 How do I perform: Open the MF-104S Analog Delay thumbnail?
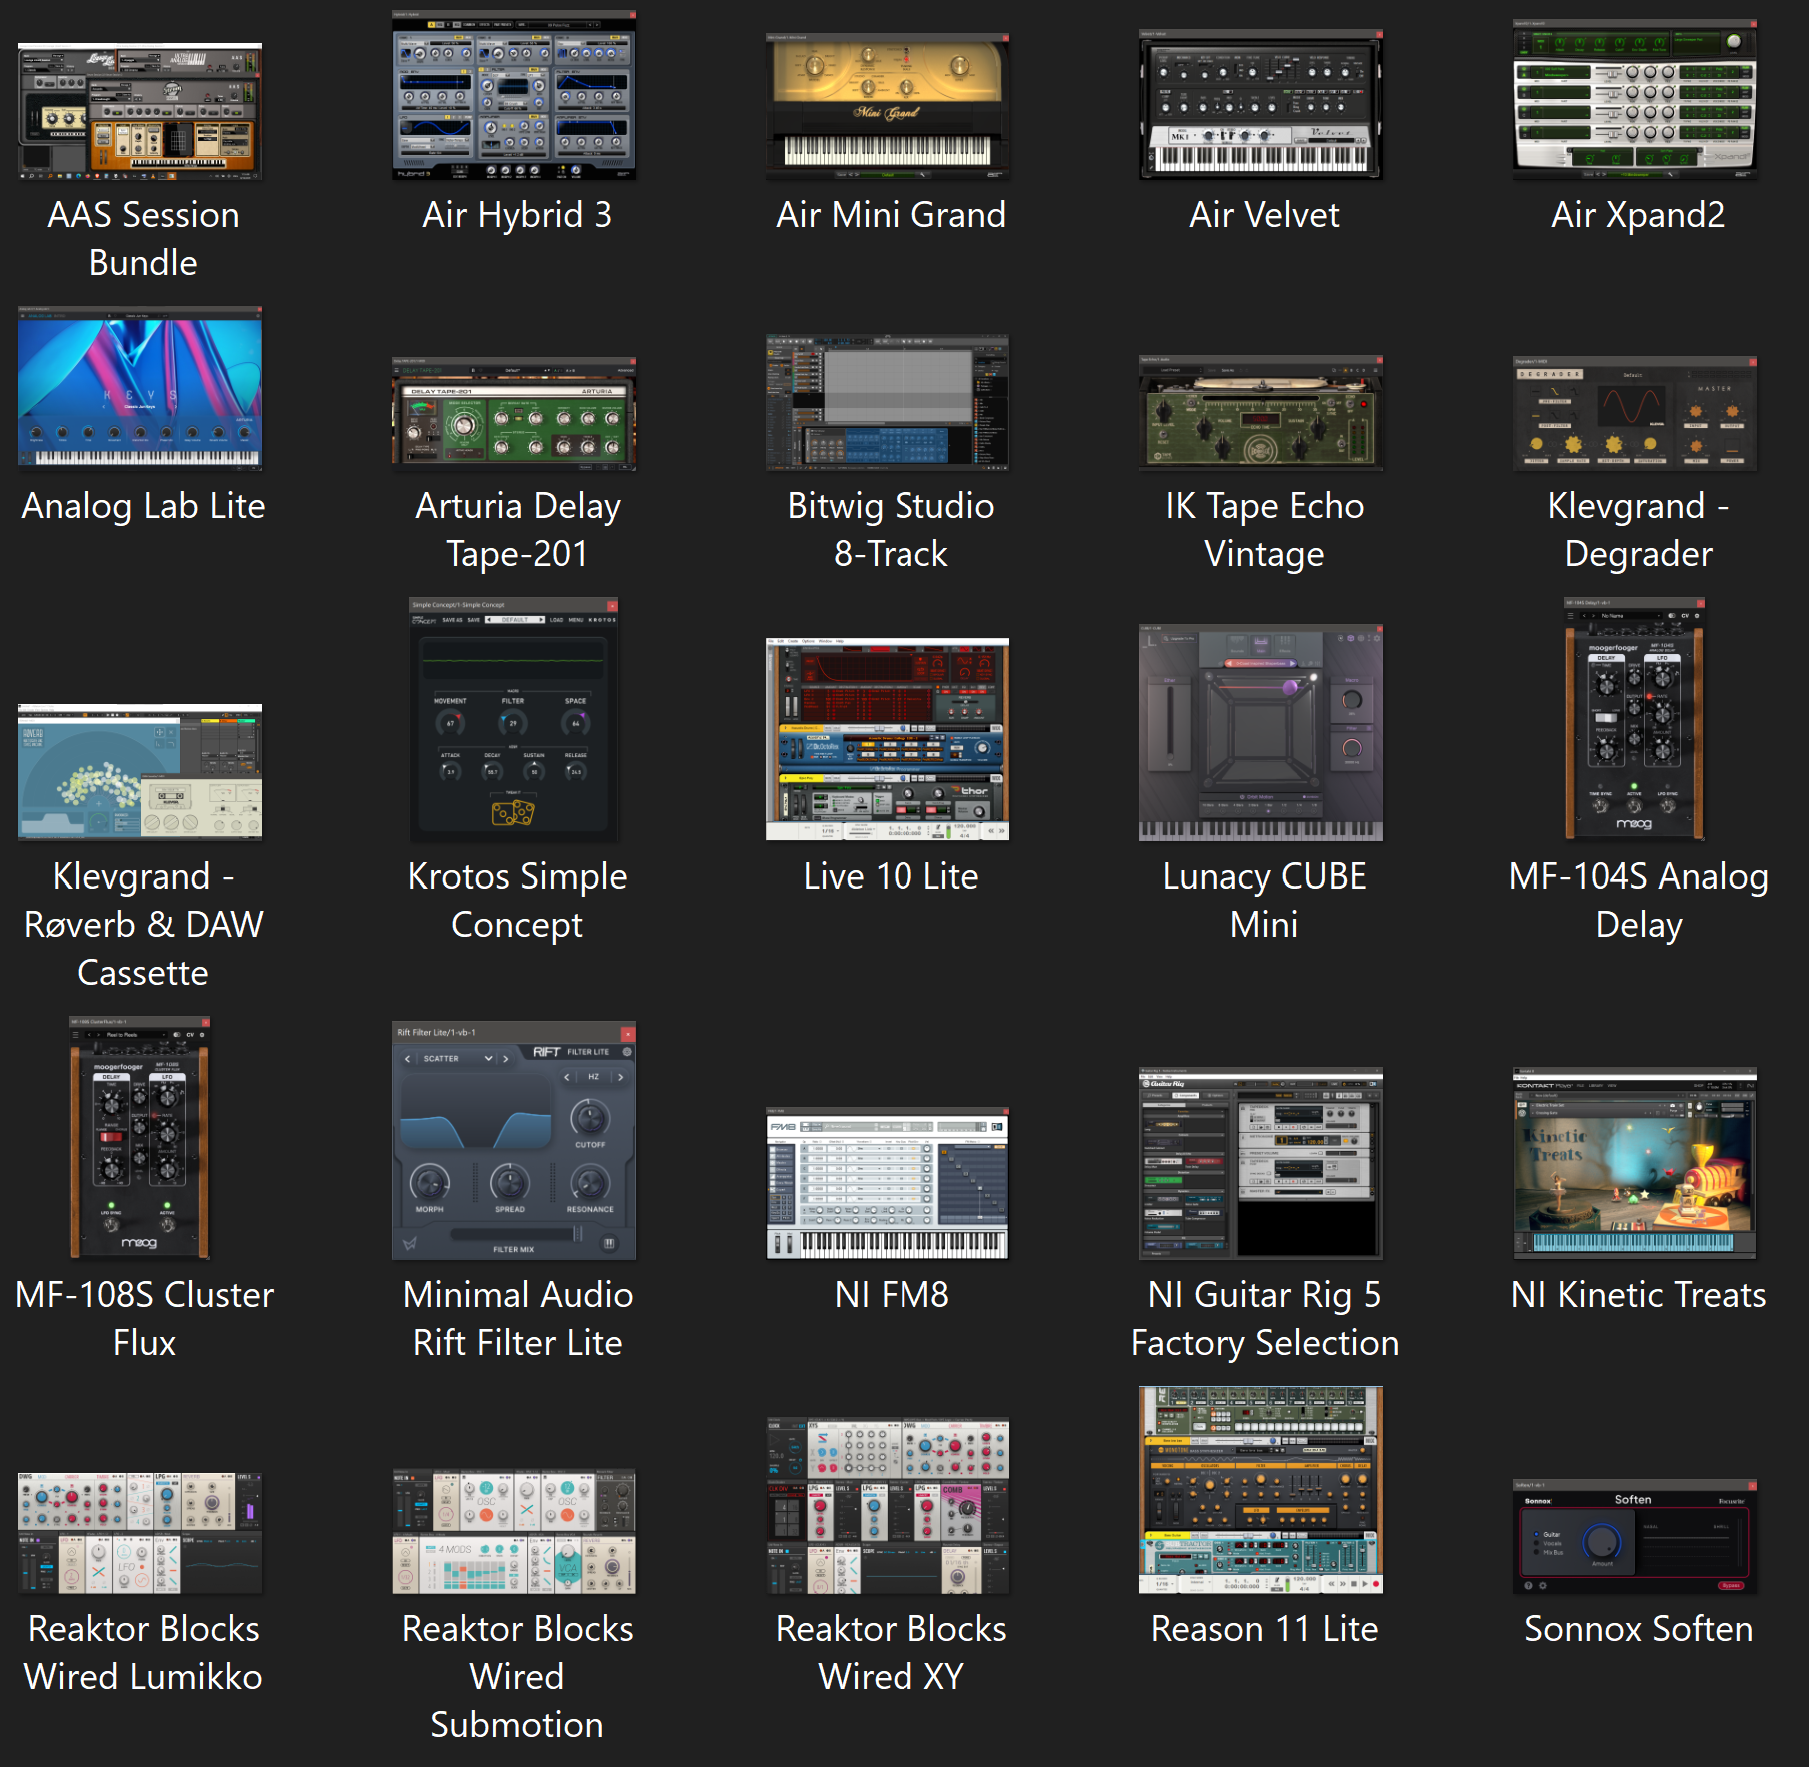(x=1635, y=719)
